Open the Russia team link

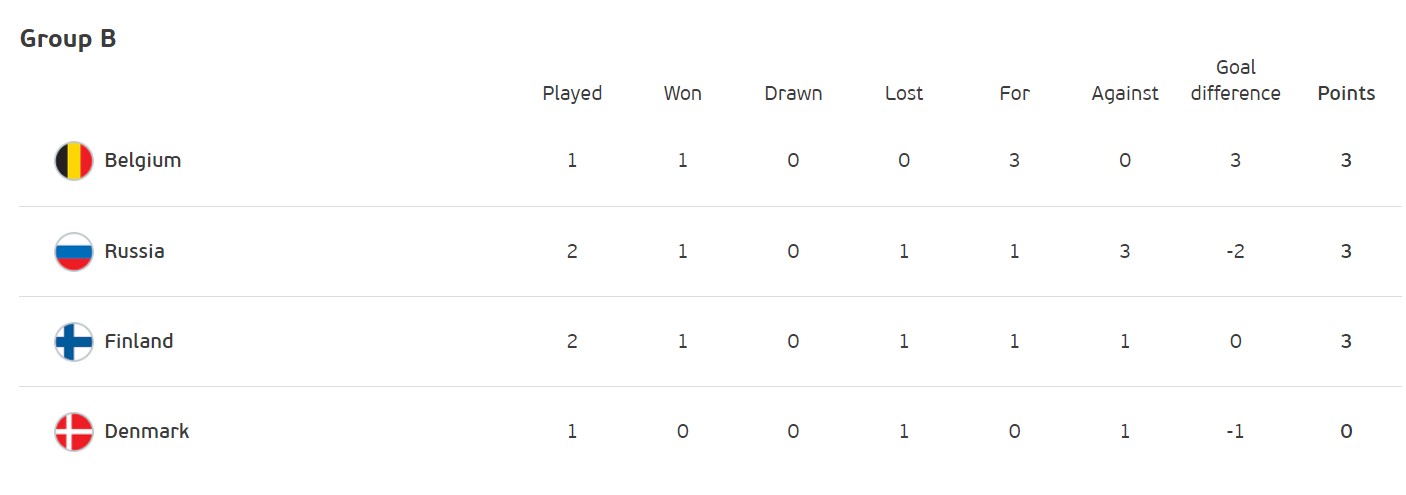click(x=134, y=251)
